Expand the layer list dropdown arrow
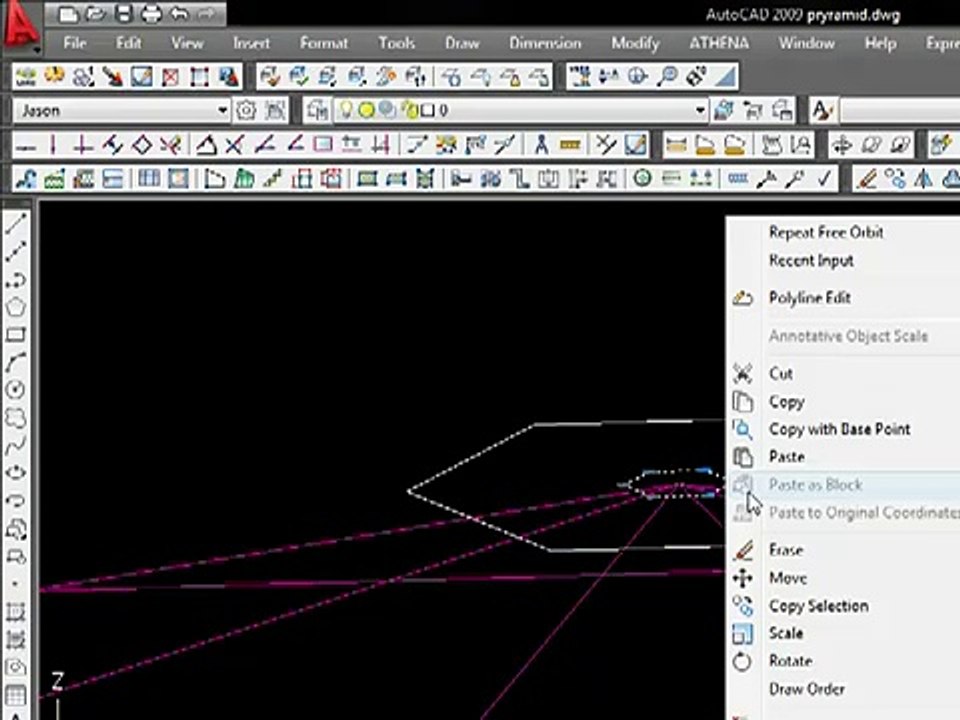This screenshot has height=720, width=960. pyautogui.click(x=700, y=111)
